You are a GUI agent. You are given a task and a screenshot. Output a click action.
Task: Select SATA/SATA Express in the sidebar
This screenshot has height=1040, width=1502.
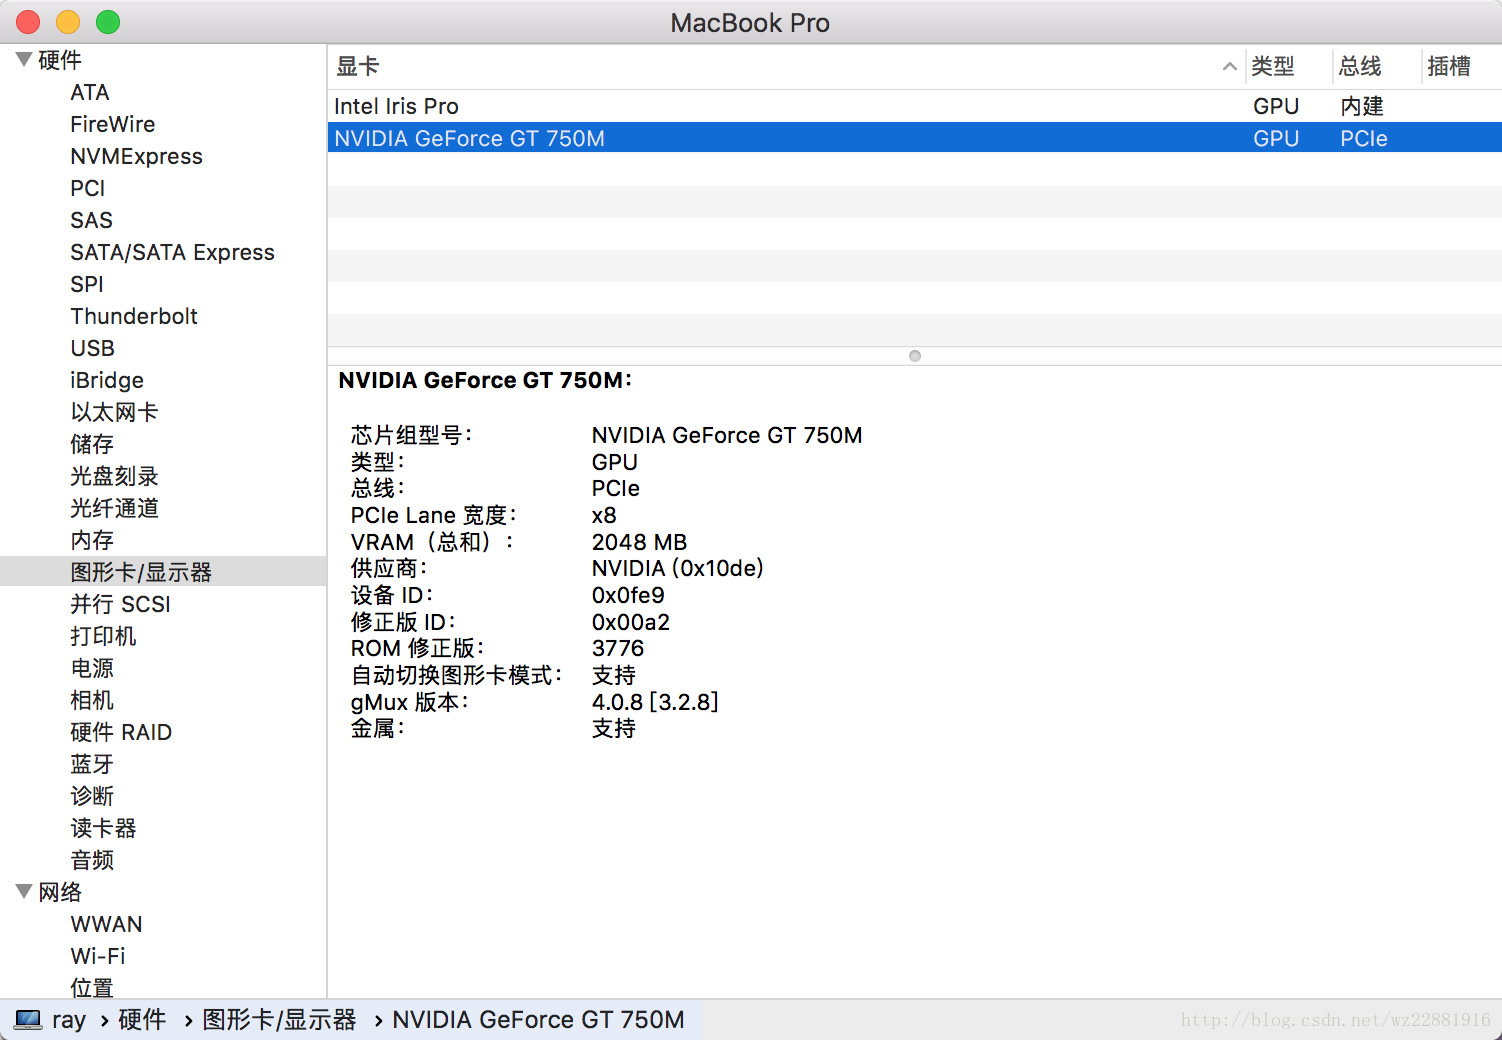coord(172,252)
